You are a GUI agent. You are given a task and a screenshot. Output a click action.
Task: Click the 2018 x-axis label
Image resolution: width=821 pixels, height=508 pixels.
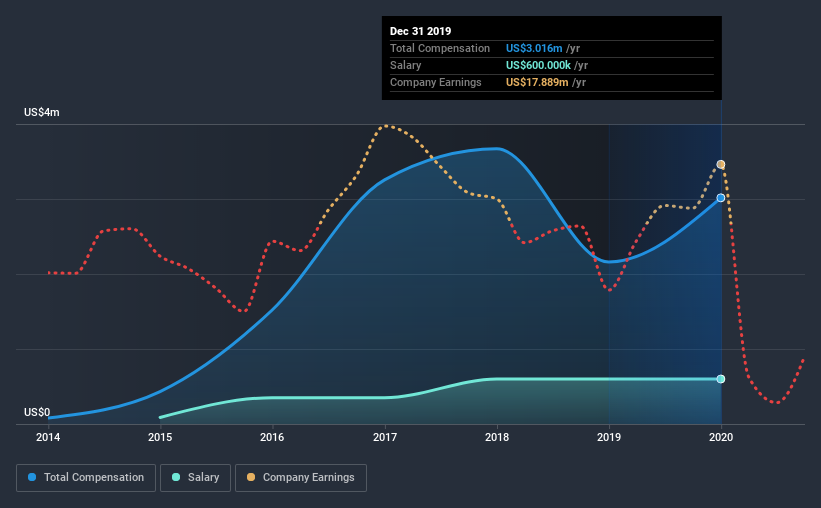[497, 437]
